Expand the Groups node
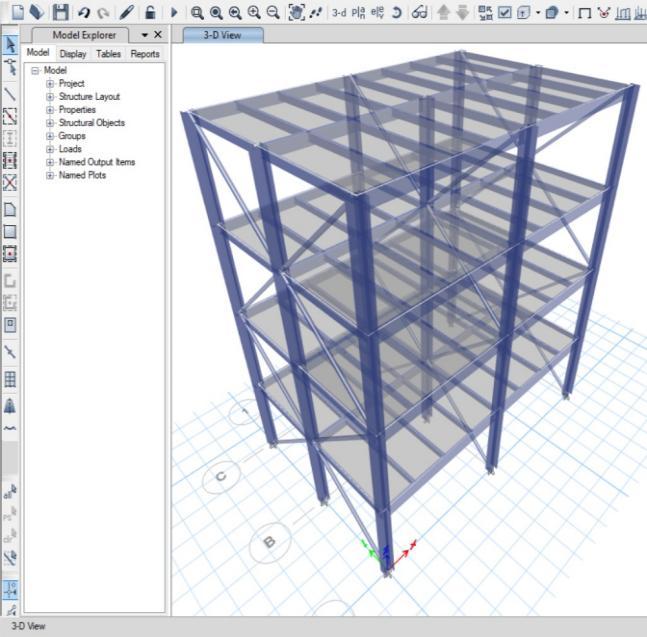The image size is (647, 637). point(50,136)
